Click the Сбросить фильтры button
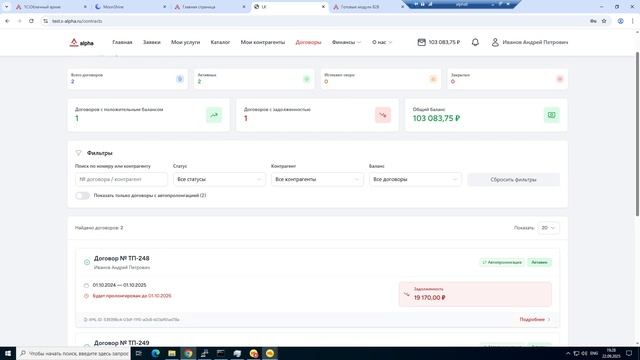This screenshot has height=360, width=640. click(x=513, y=180)
